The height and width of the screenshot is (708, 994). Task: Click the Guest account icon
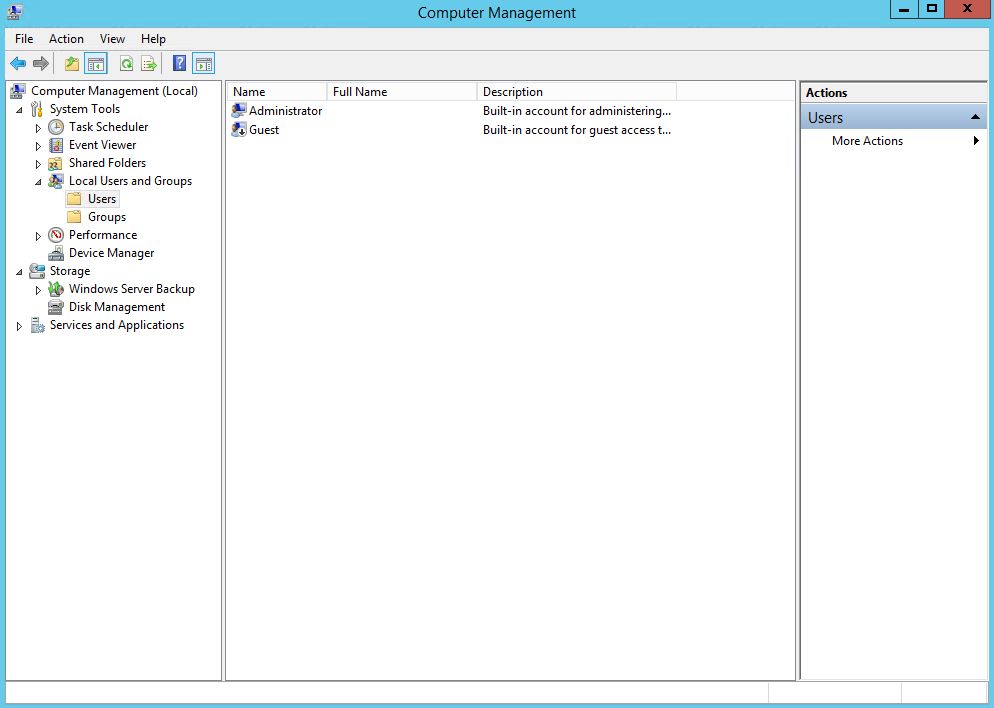[x=238, y=130]
